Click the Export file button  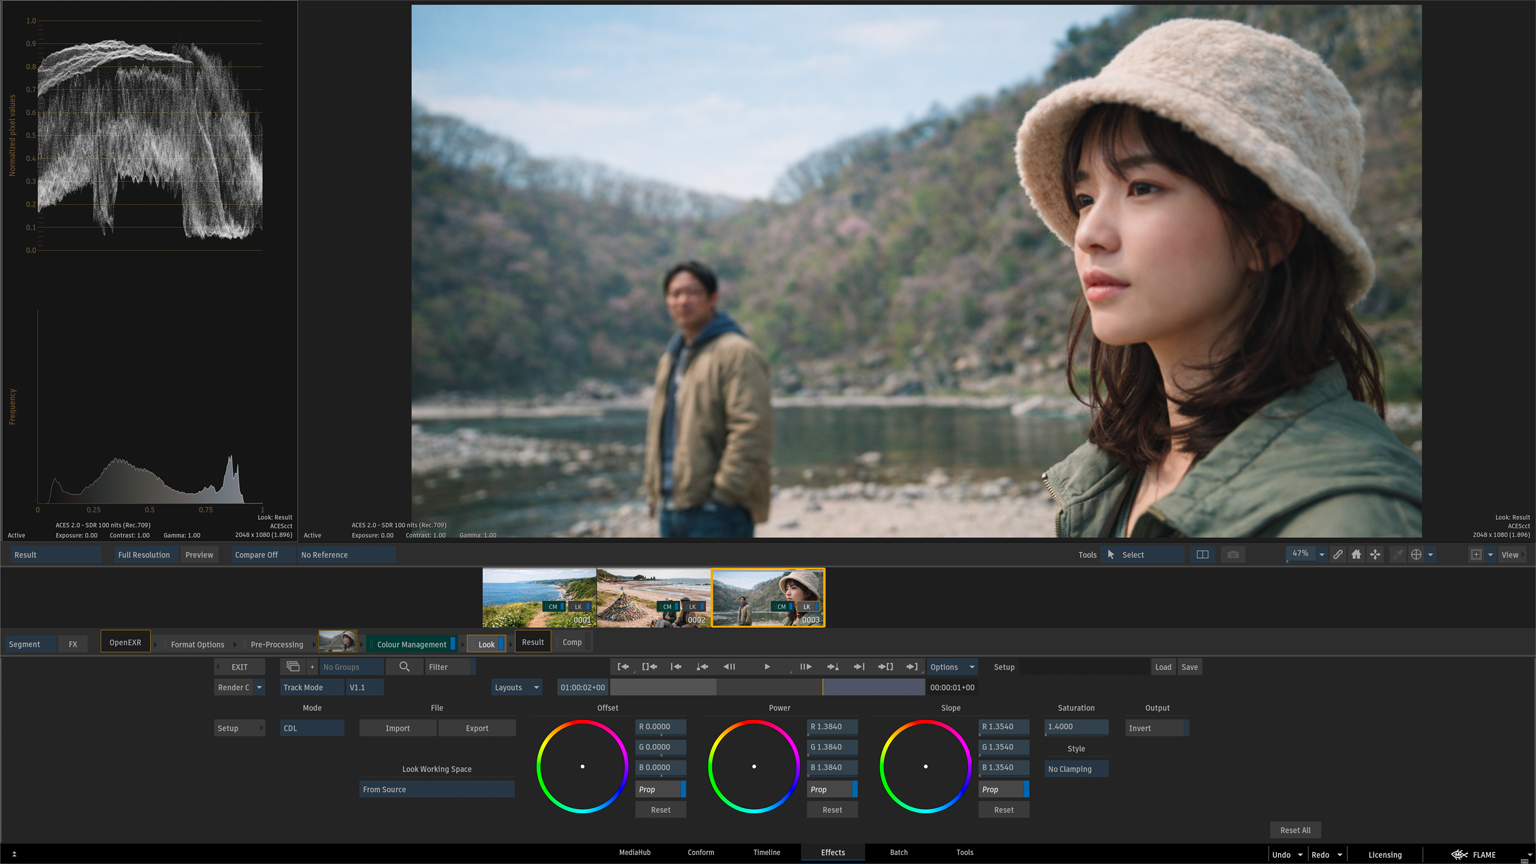coord(477,728)
